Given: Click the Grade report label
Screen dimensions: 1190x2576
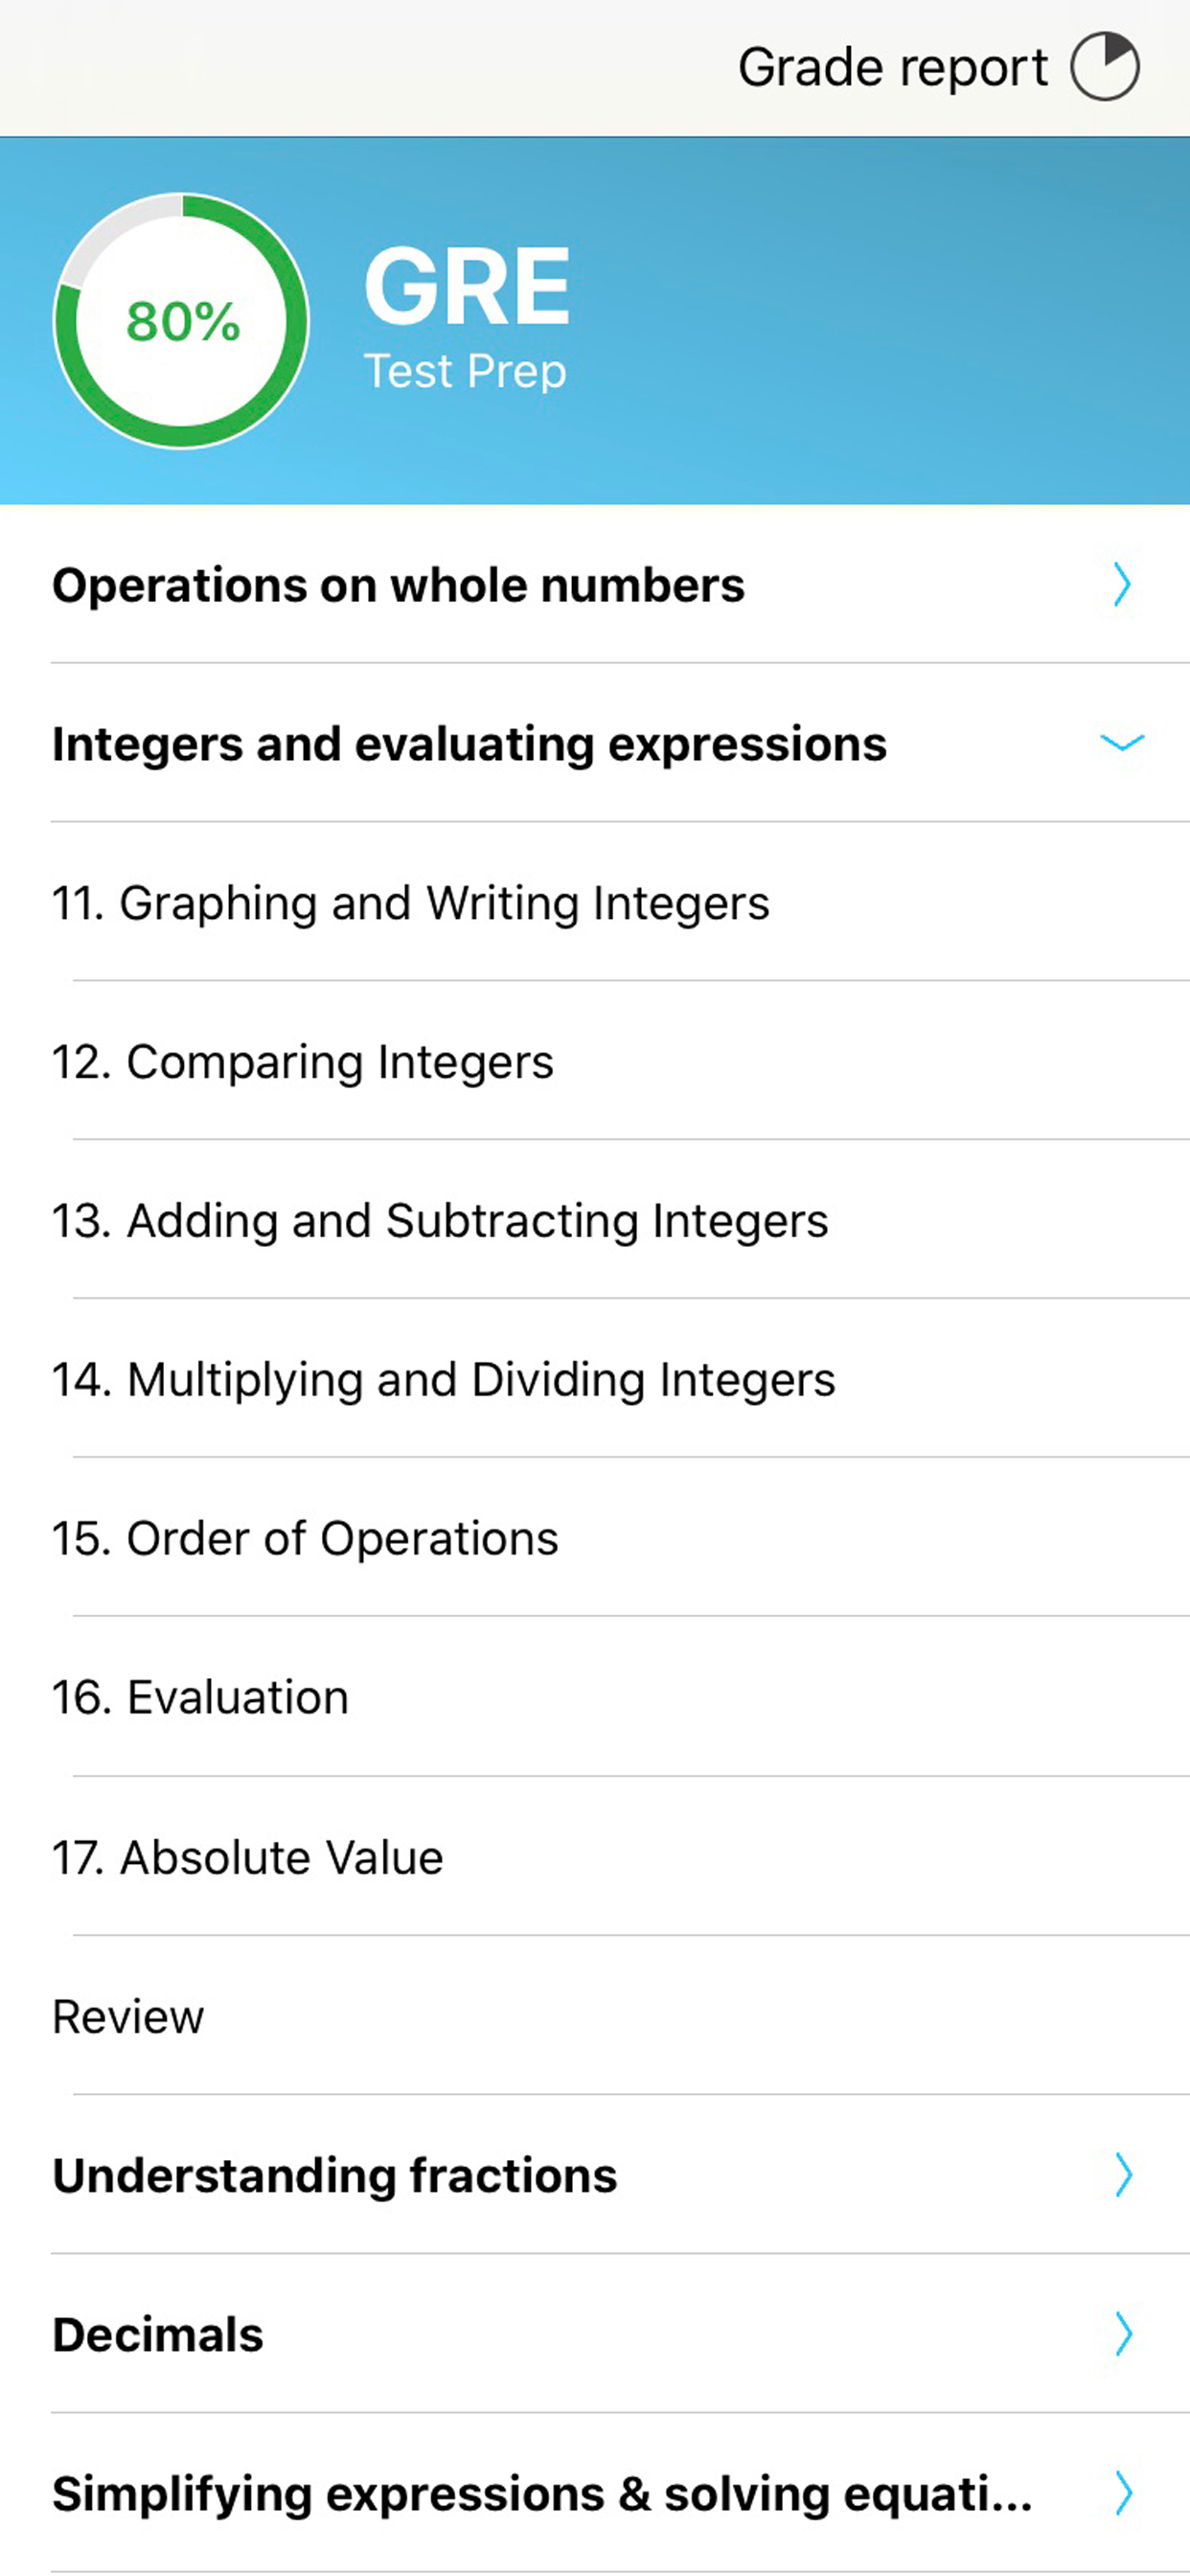Looking at the screenshot, I should point(892,68).
